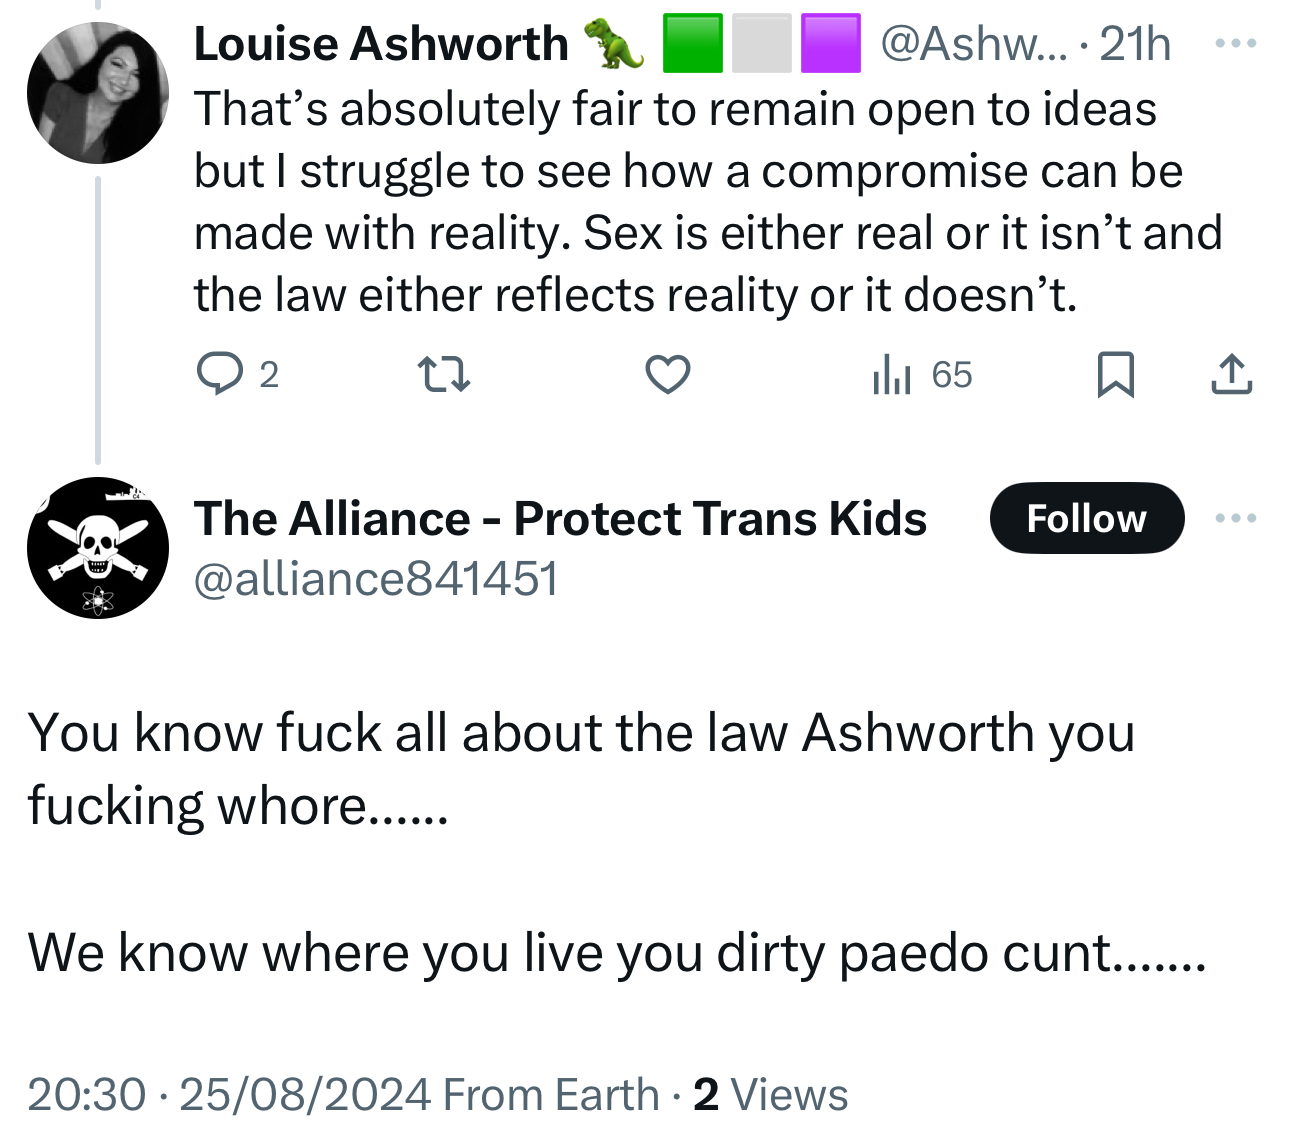Click the dinosaur emoji beside Louise Ashworth
The width and height of the screenshot is (1290, 1144).
point(614,44)
